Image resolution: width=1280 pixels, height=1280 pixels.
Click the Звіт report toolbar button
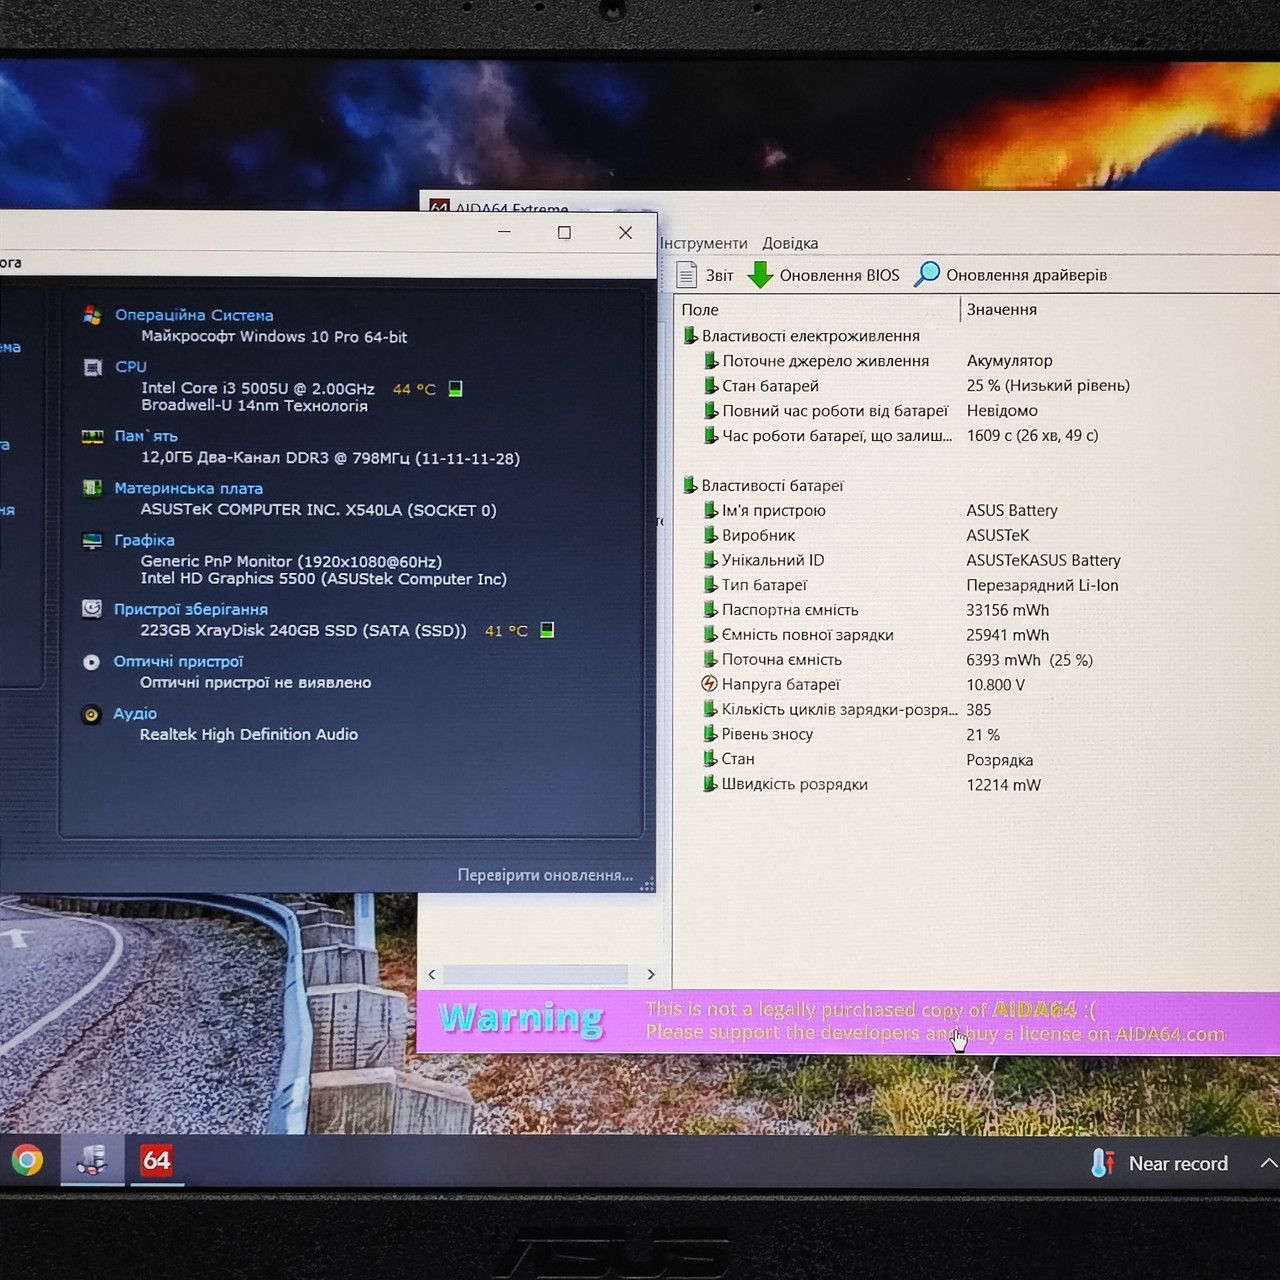click(x=705, y=275)
